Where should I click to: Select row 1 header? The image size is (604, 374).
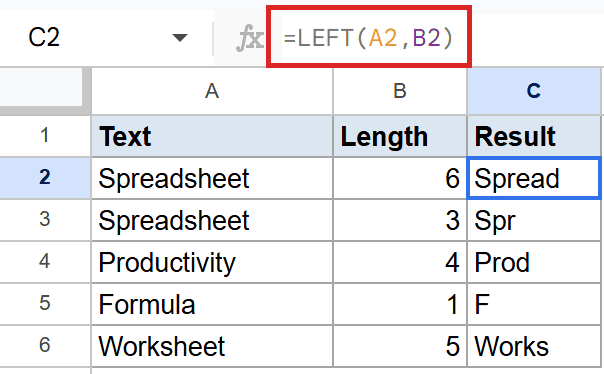coord(45,136)
